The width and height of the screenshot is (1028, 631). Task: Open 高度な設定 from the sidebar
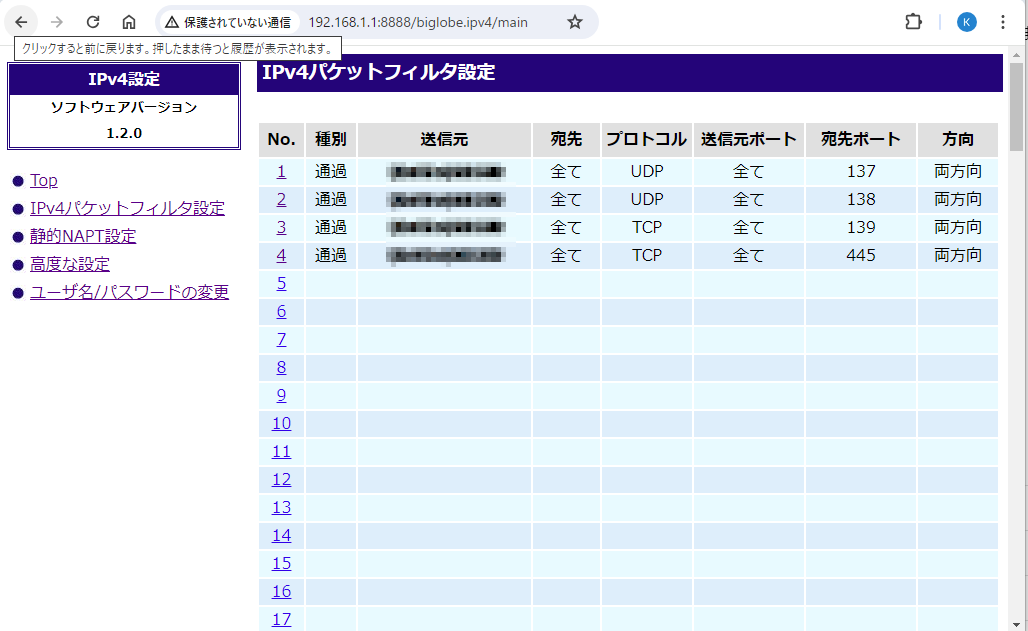pos(70,264)
